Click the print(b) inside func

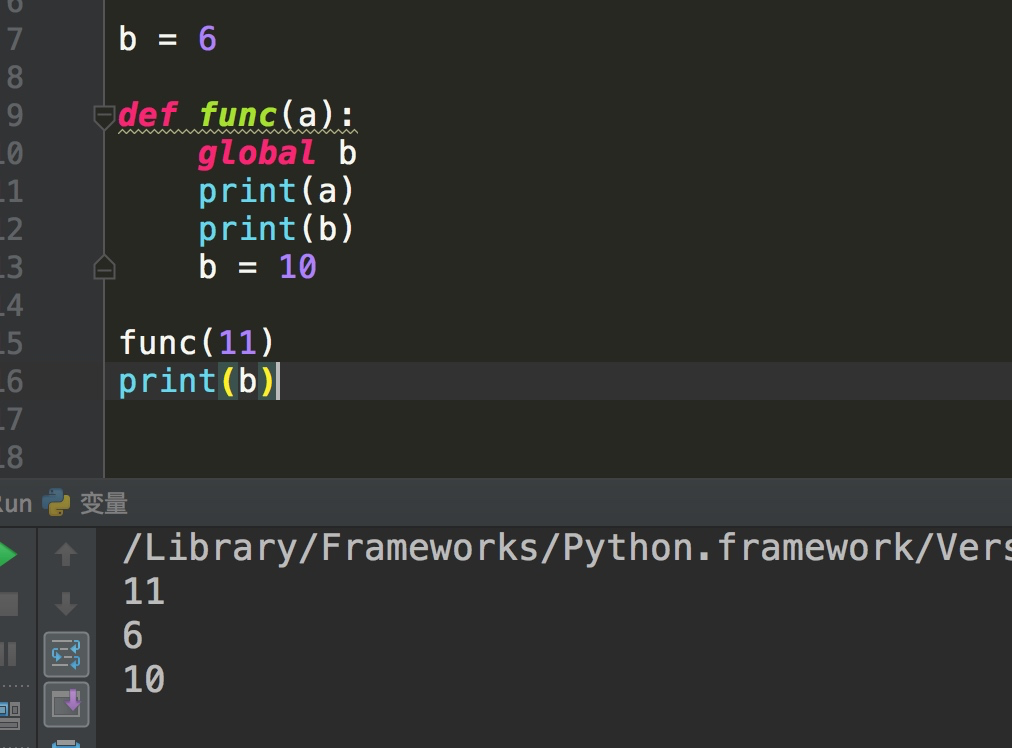point(276,229)
